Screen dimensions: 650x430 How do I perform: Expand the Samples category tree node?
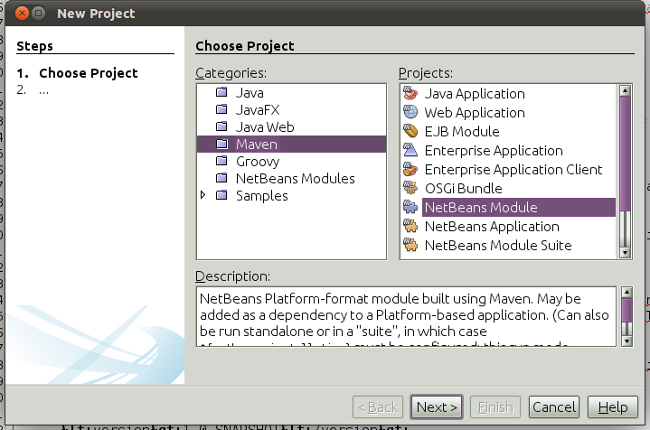[x=204, y=197]
